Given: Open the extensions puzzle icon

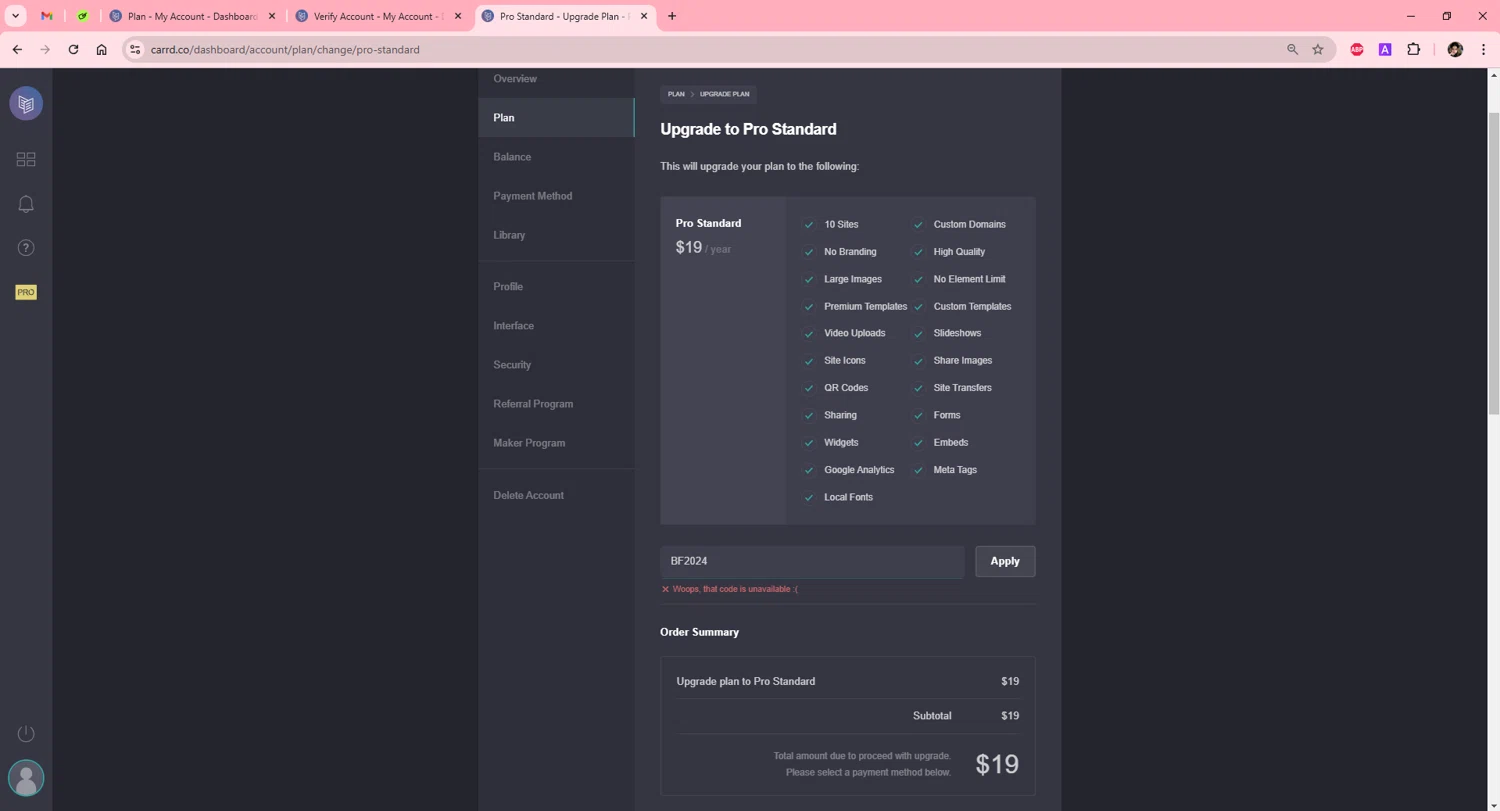Looking at the screenshot, I should tap(1413, 49).
